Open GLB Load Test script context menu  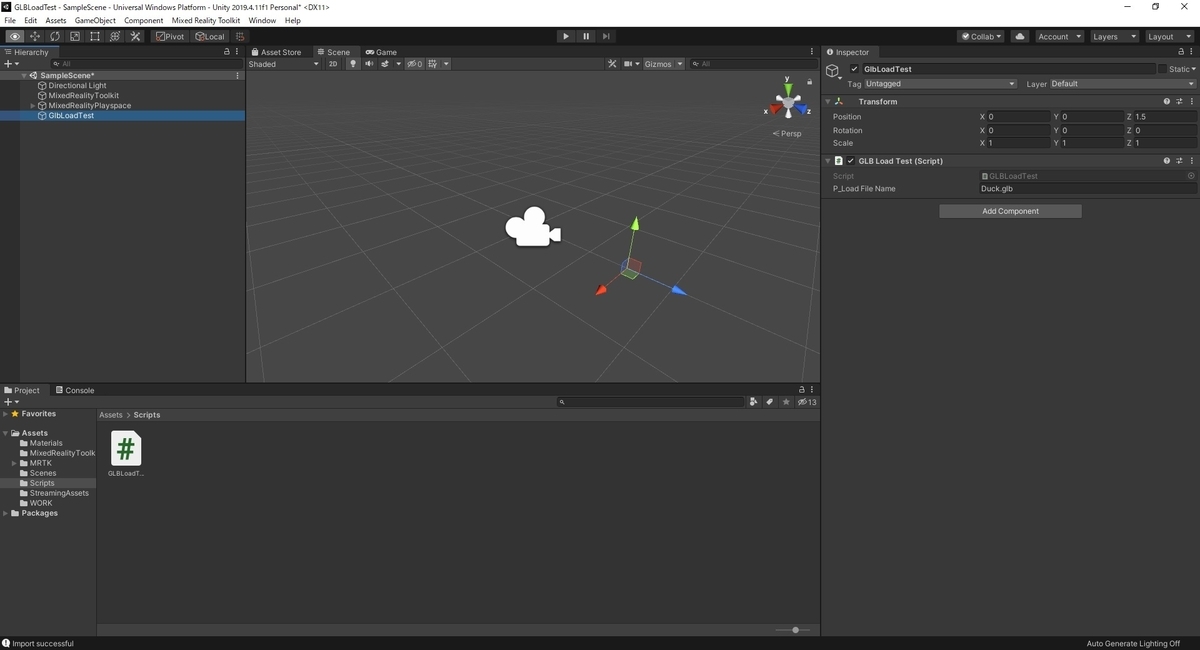[x=1191, y=161]
